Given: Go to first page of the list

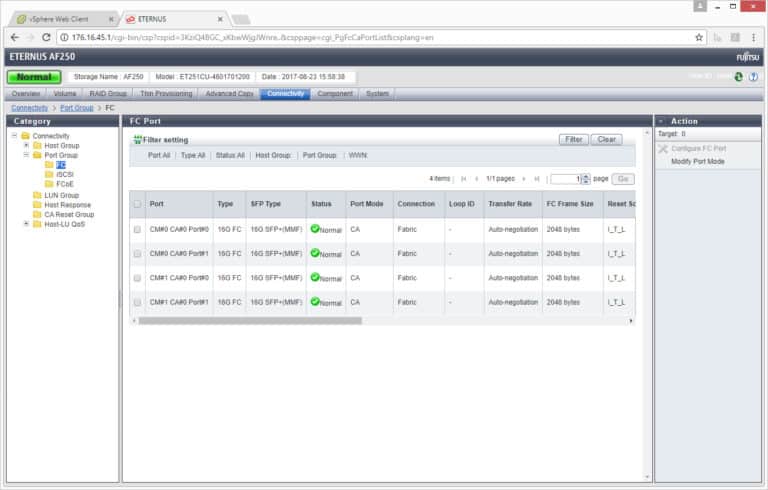Looking at the screenshot, I should [463, 179].
